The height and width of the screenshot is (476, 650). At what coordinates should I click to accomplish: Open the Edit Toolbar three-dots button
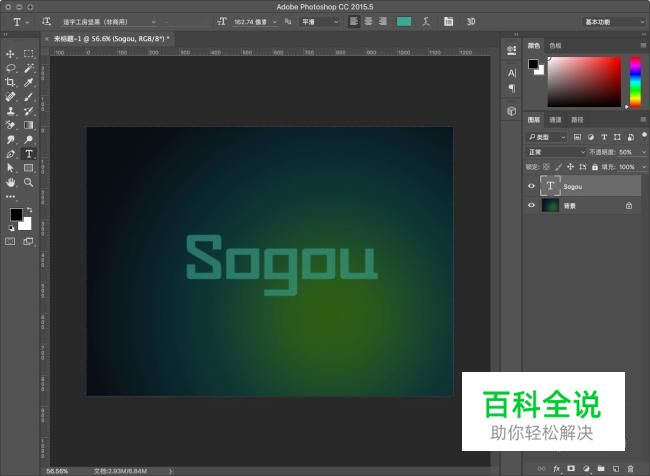click(x=10, y=197)
